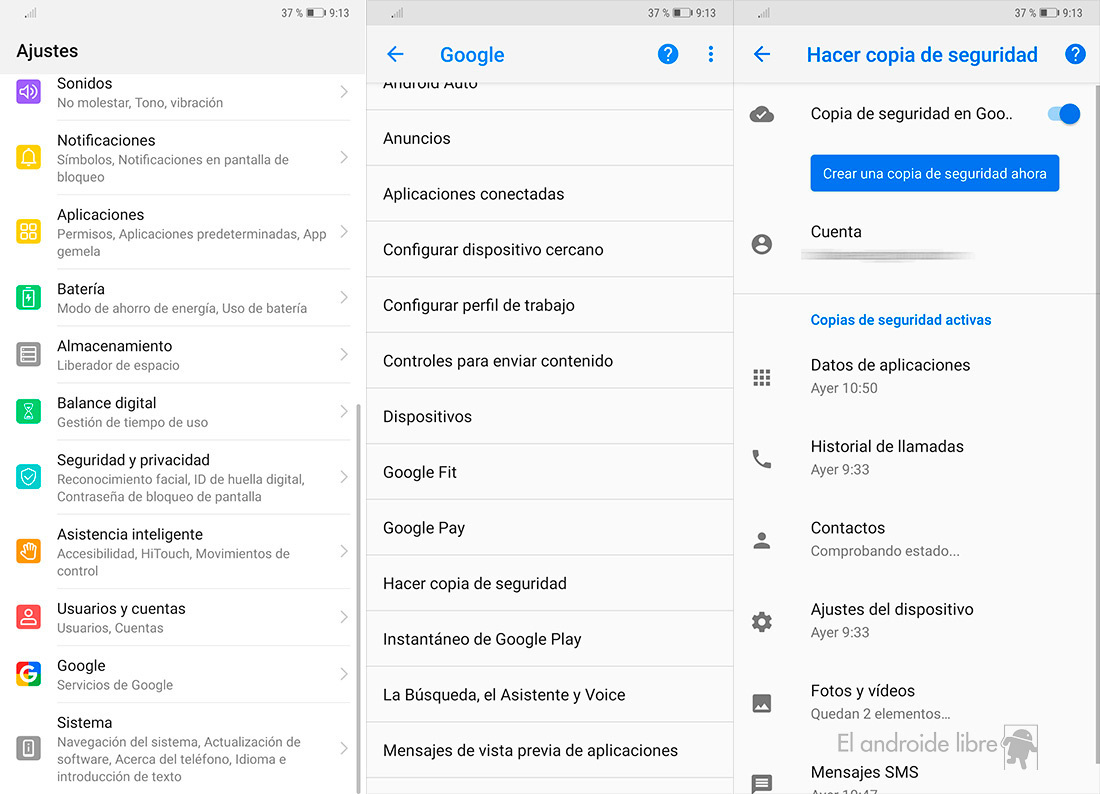This screenshot has width=1100, height=794.
Task: Select Google Pay from the Google list
Action: (x=424, y=528)
